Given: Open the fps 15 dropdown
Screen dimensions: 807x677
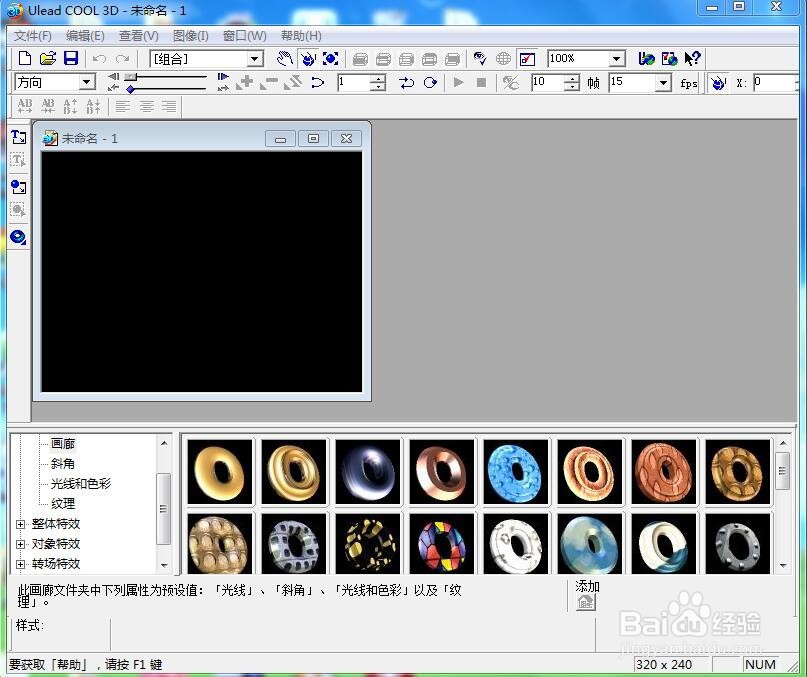Looking at the screenshot, I should [x=663, y=82].
